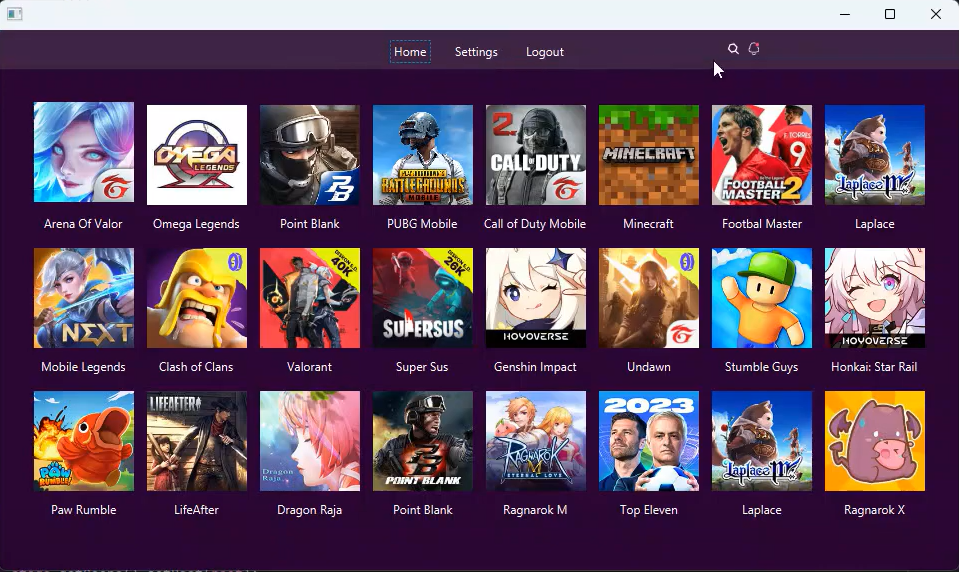
Task: Open the Clash of Clans icon
Action: click(197, 298)
